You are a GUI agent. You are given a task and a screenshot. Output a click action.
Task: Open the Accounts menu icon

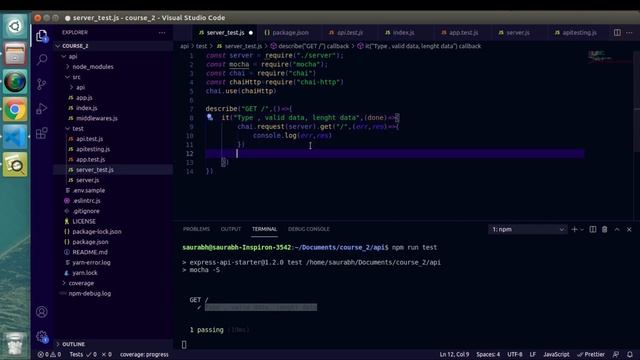[42, 312]
